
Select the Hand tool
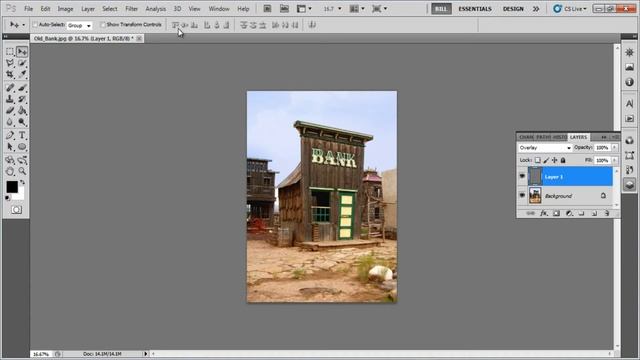10,171
